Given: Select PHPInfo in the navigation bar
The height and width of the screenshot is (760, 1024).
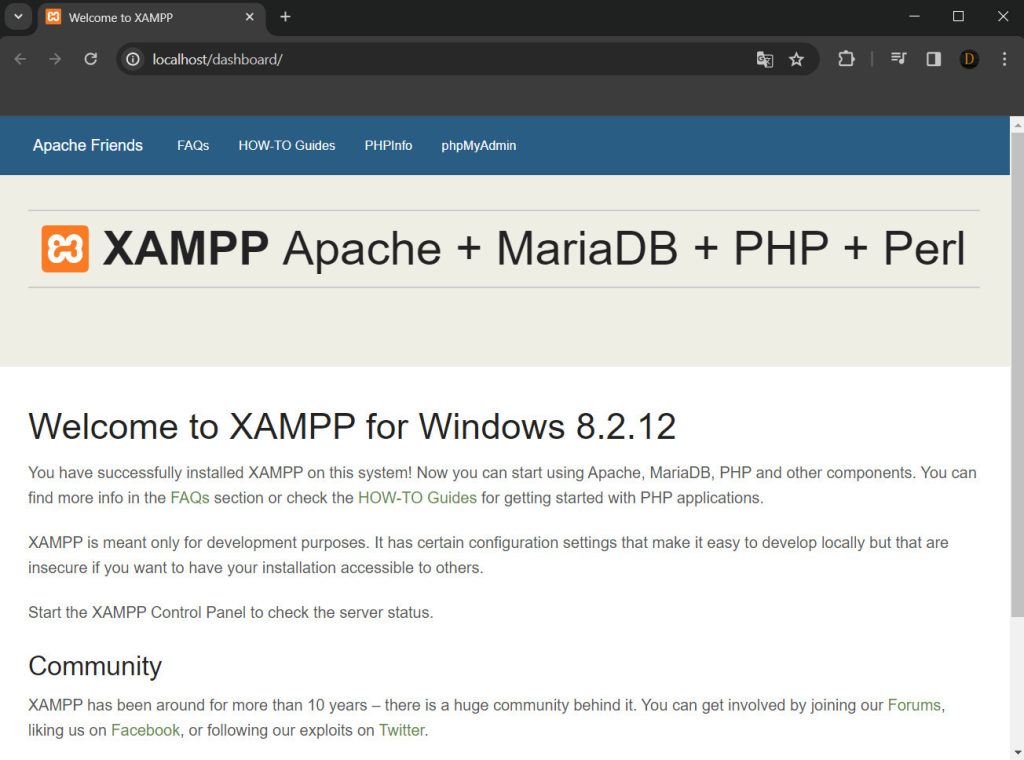Looking at the screenshot, I should click(388, 146).
